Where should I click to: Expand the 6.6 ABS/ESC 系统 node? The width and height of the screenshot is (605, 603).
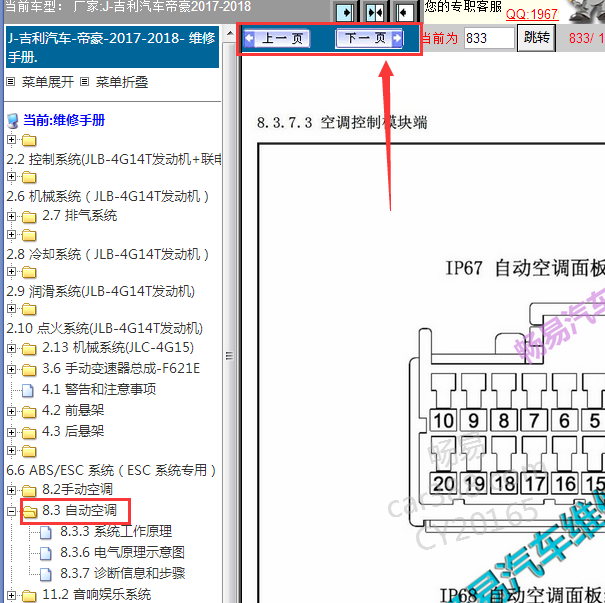pos(11,450)
